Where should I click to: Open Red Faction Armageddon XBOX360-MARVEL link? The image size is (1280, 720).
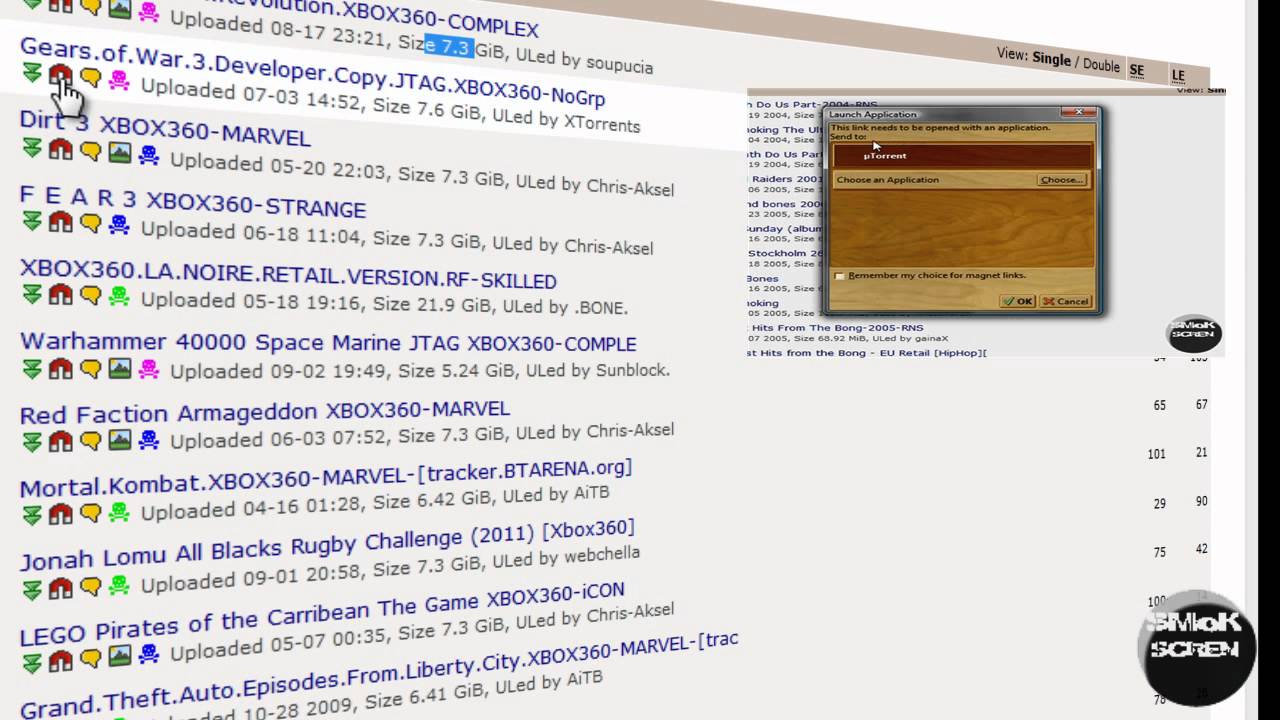(265, 411)
